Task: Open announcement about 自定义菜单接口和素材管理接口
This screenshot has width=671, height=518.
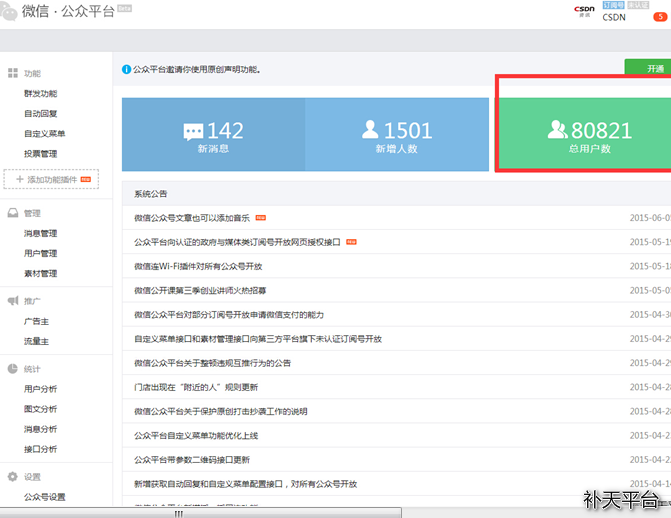Action: coord(258,339)
